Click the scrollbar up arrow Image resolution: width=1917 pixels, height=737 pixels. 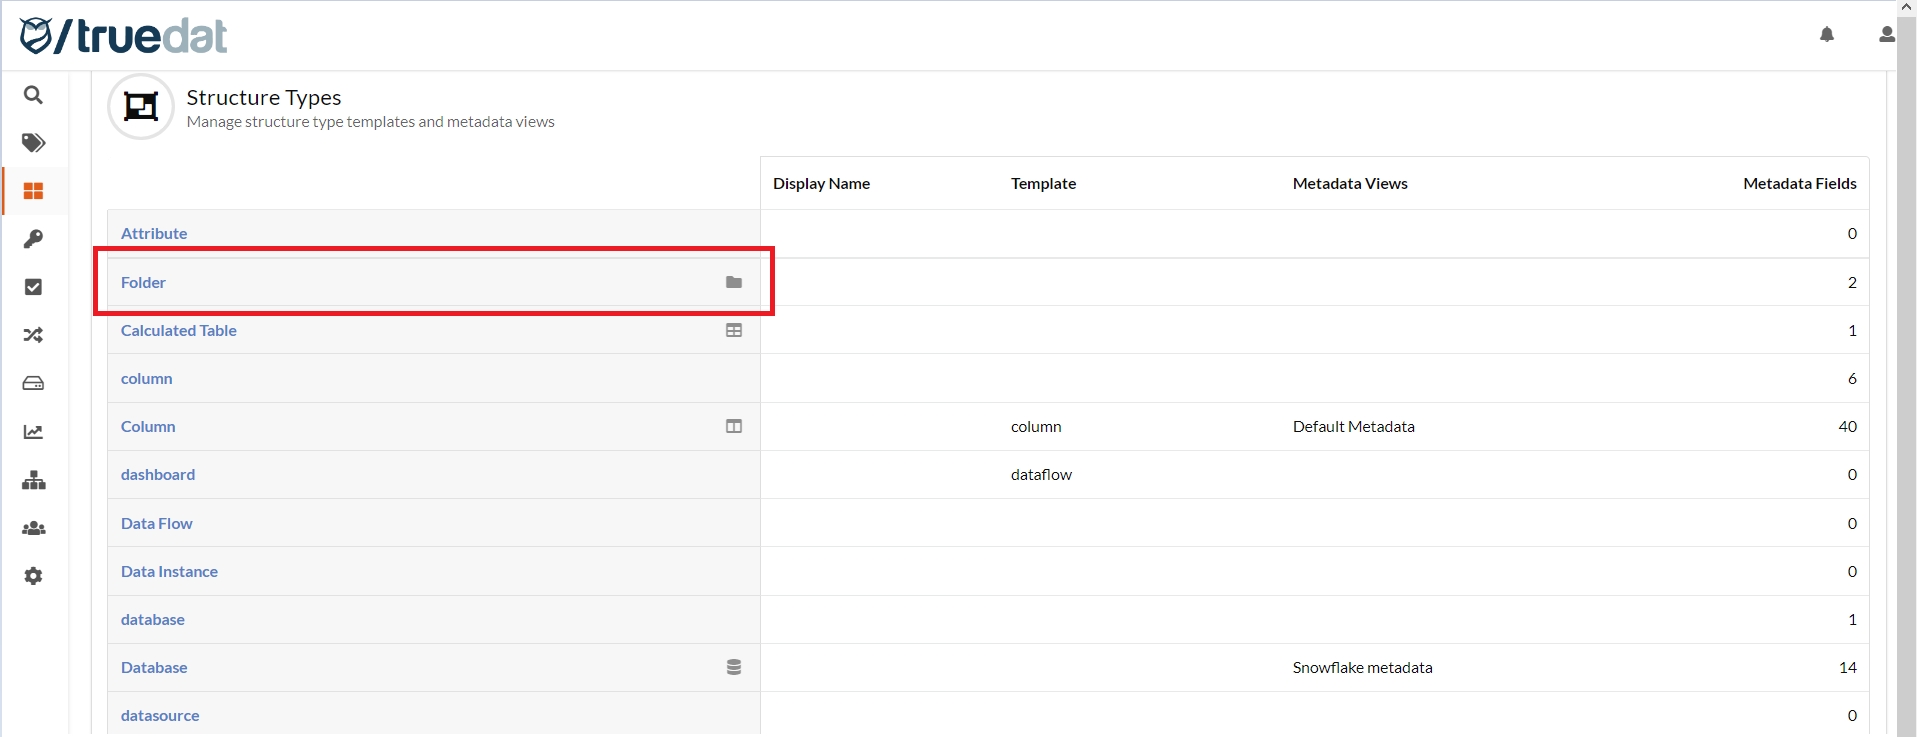tap(1906, 7)
